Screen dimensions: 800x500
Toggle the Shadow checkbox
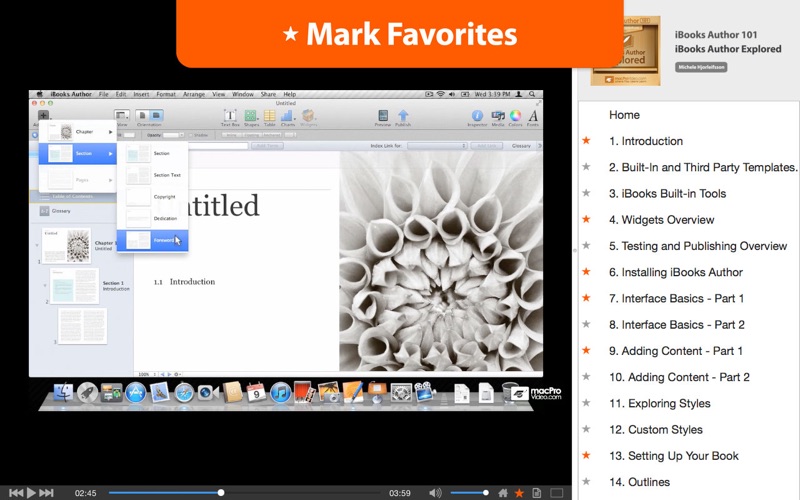point(191,135)
